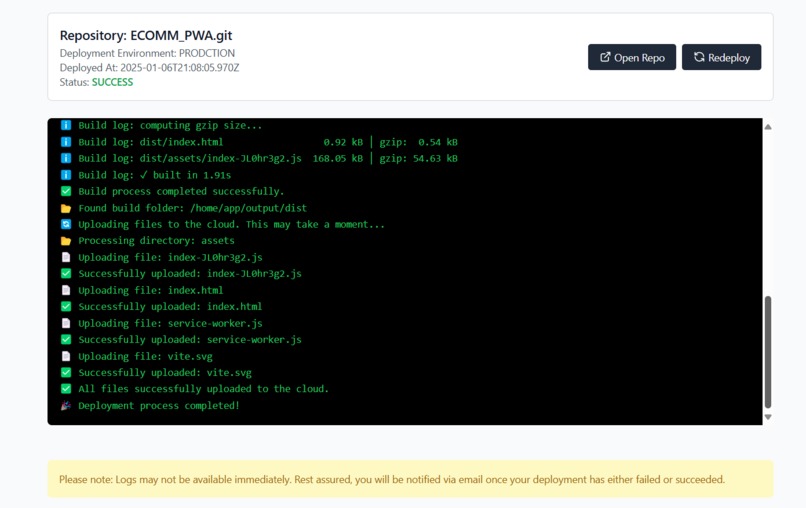Click 'All files successfully uploaded to the cloud.' line
The image size is (806, 508).
204,389
